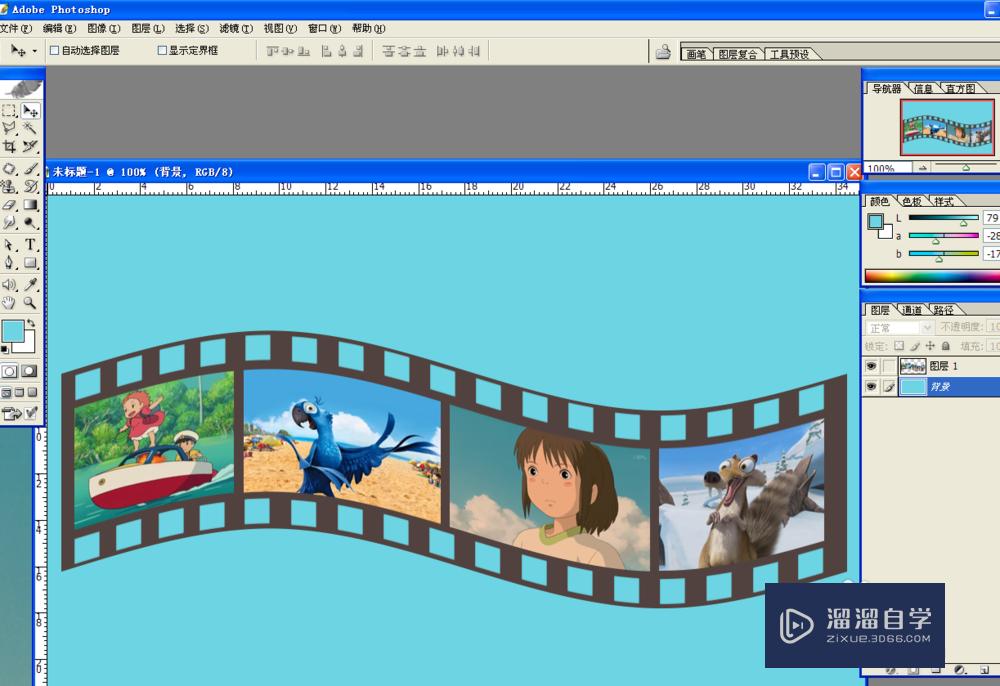Open the file browser icon in options bar
This screenshot has width=1000, height=686.
click(x=663, y=51)
